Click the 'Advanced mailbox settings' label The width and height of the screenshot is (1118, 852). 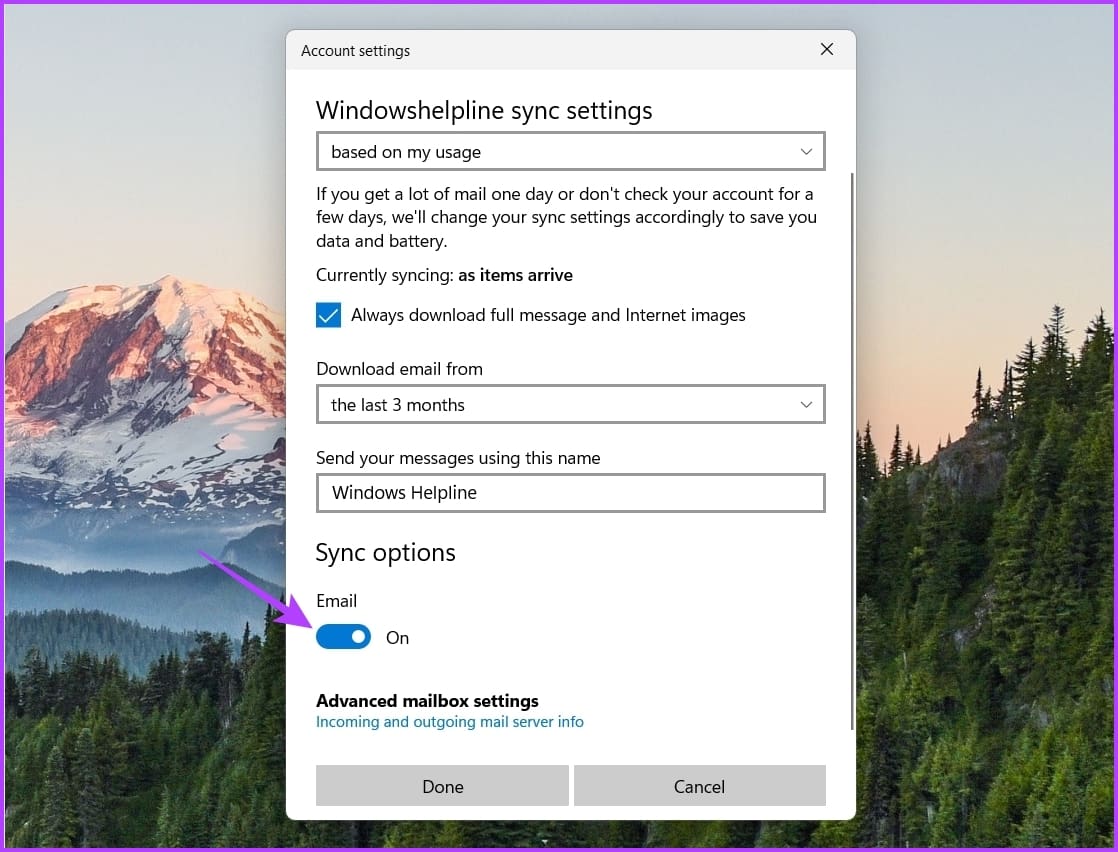pyautogui.click(x=427, y=701)
